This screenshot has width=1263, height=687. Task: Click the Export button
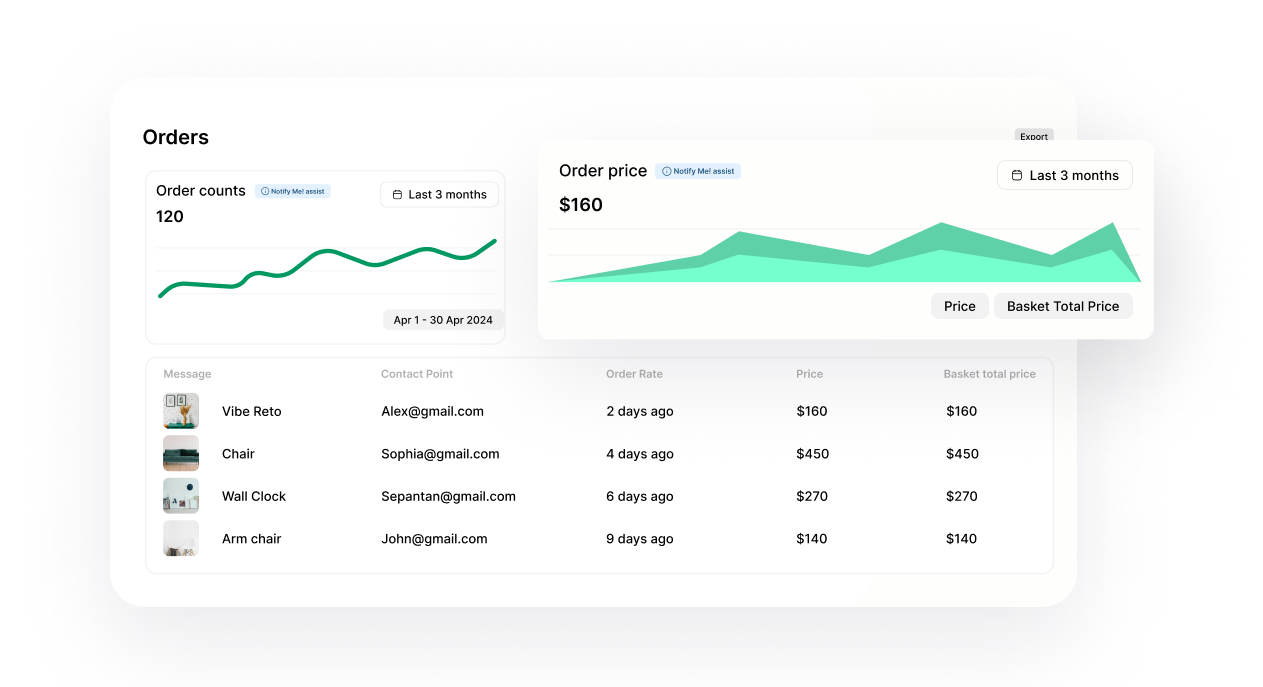1034,136
